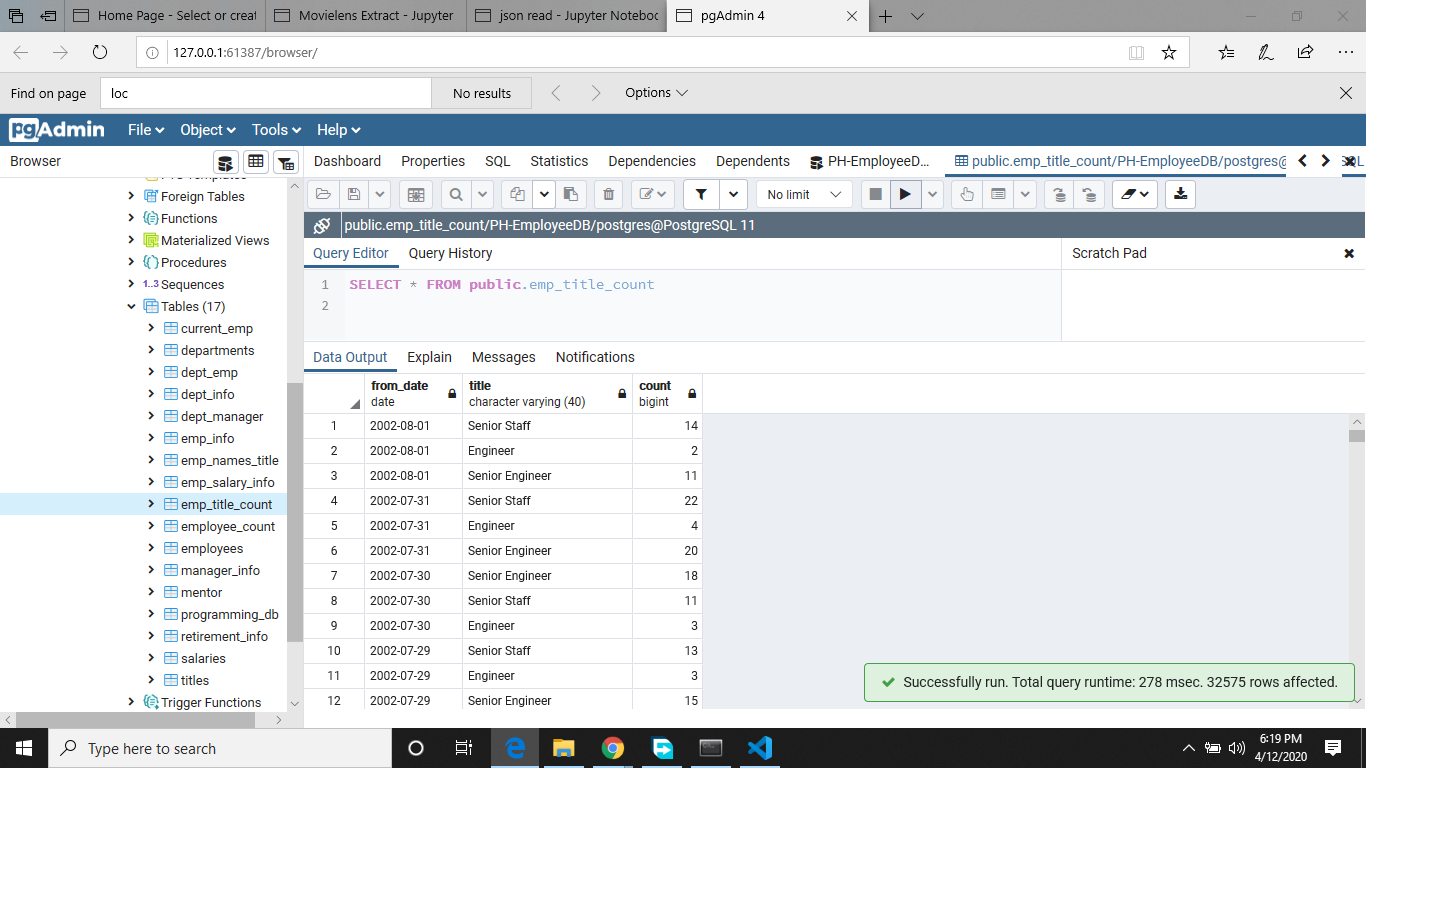Close the Find on page bar

1346,93
